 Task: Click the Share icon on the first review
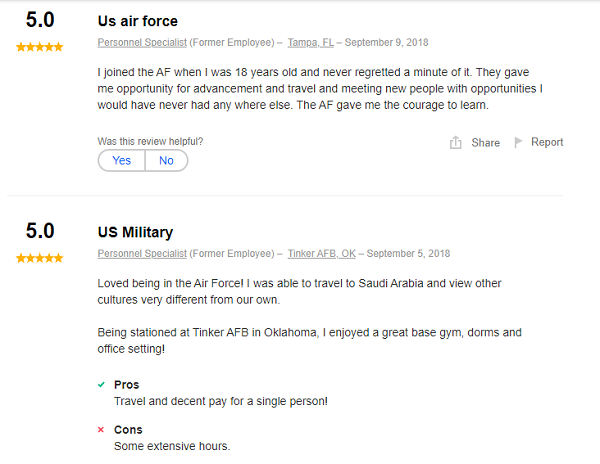pyautogui.click(x=456, y=142)
